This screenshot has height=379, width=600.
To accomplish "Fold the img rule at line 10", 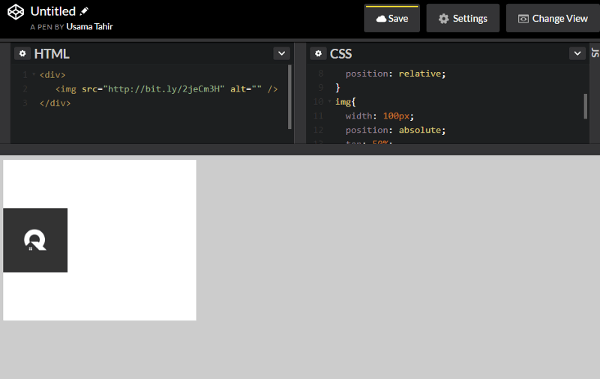I will point(330,101).
